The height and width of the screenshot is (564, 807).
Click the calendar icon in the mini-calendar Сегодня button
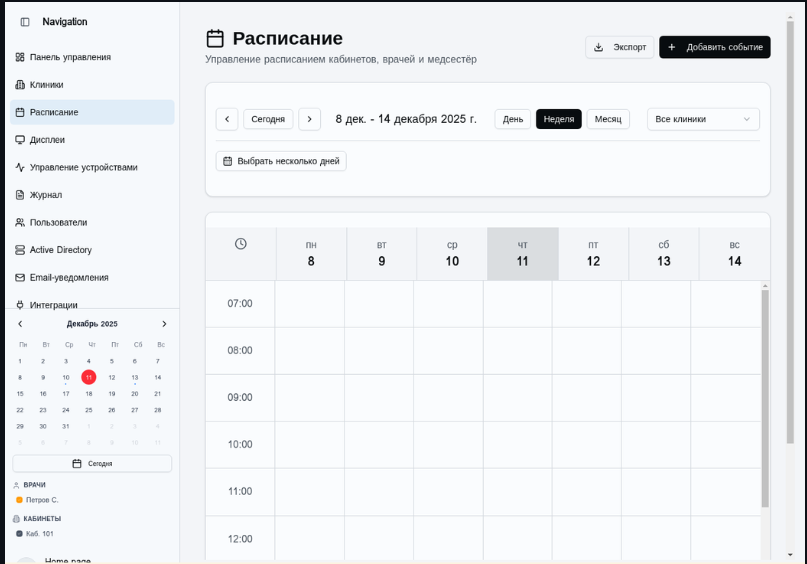click(x=77, y=464)
